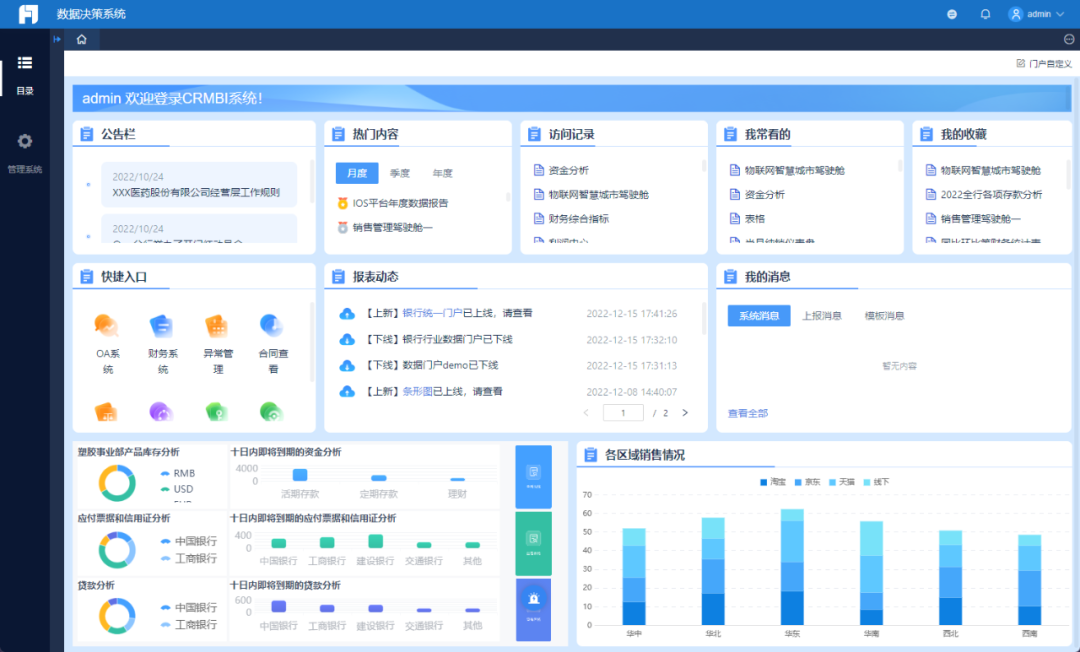Click 查看全部 in 我的消息
The height and width of the screenshot is (652, 1080).
(748, 414)
